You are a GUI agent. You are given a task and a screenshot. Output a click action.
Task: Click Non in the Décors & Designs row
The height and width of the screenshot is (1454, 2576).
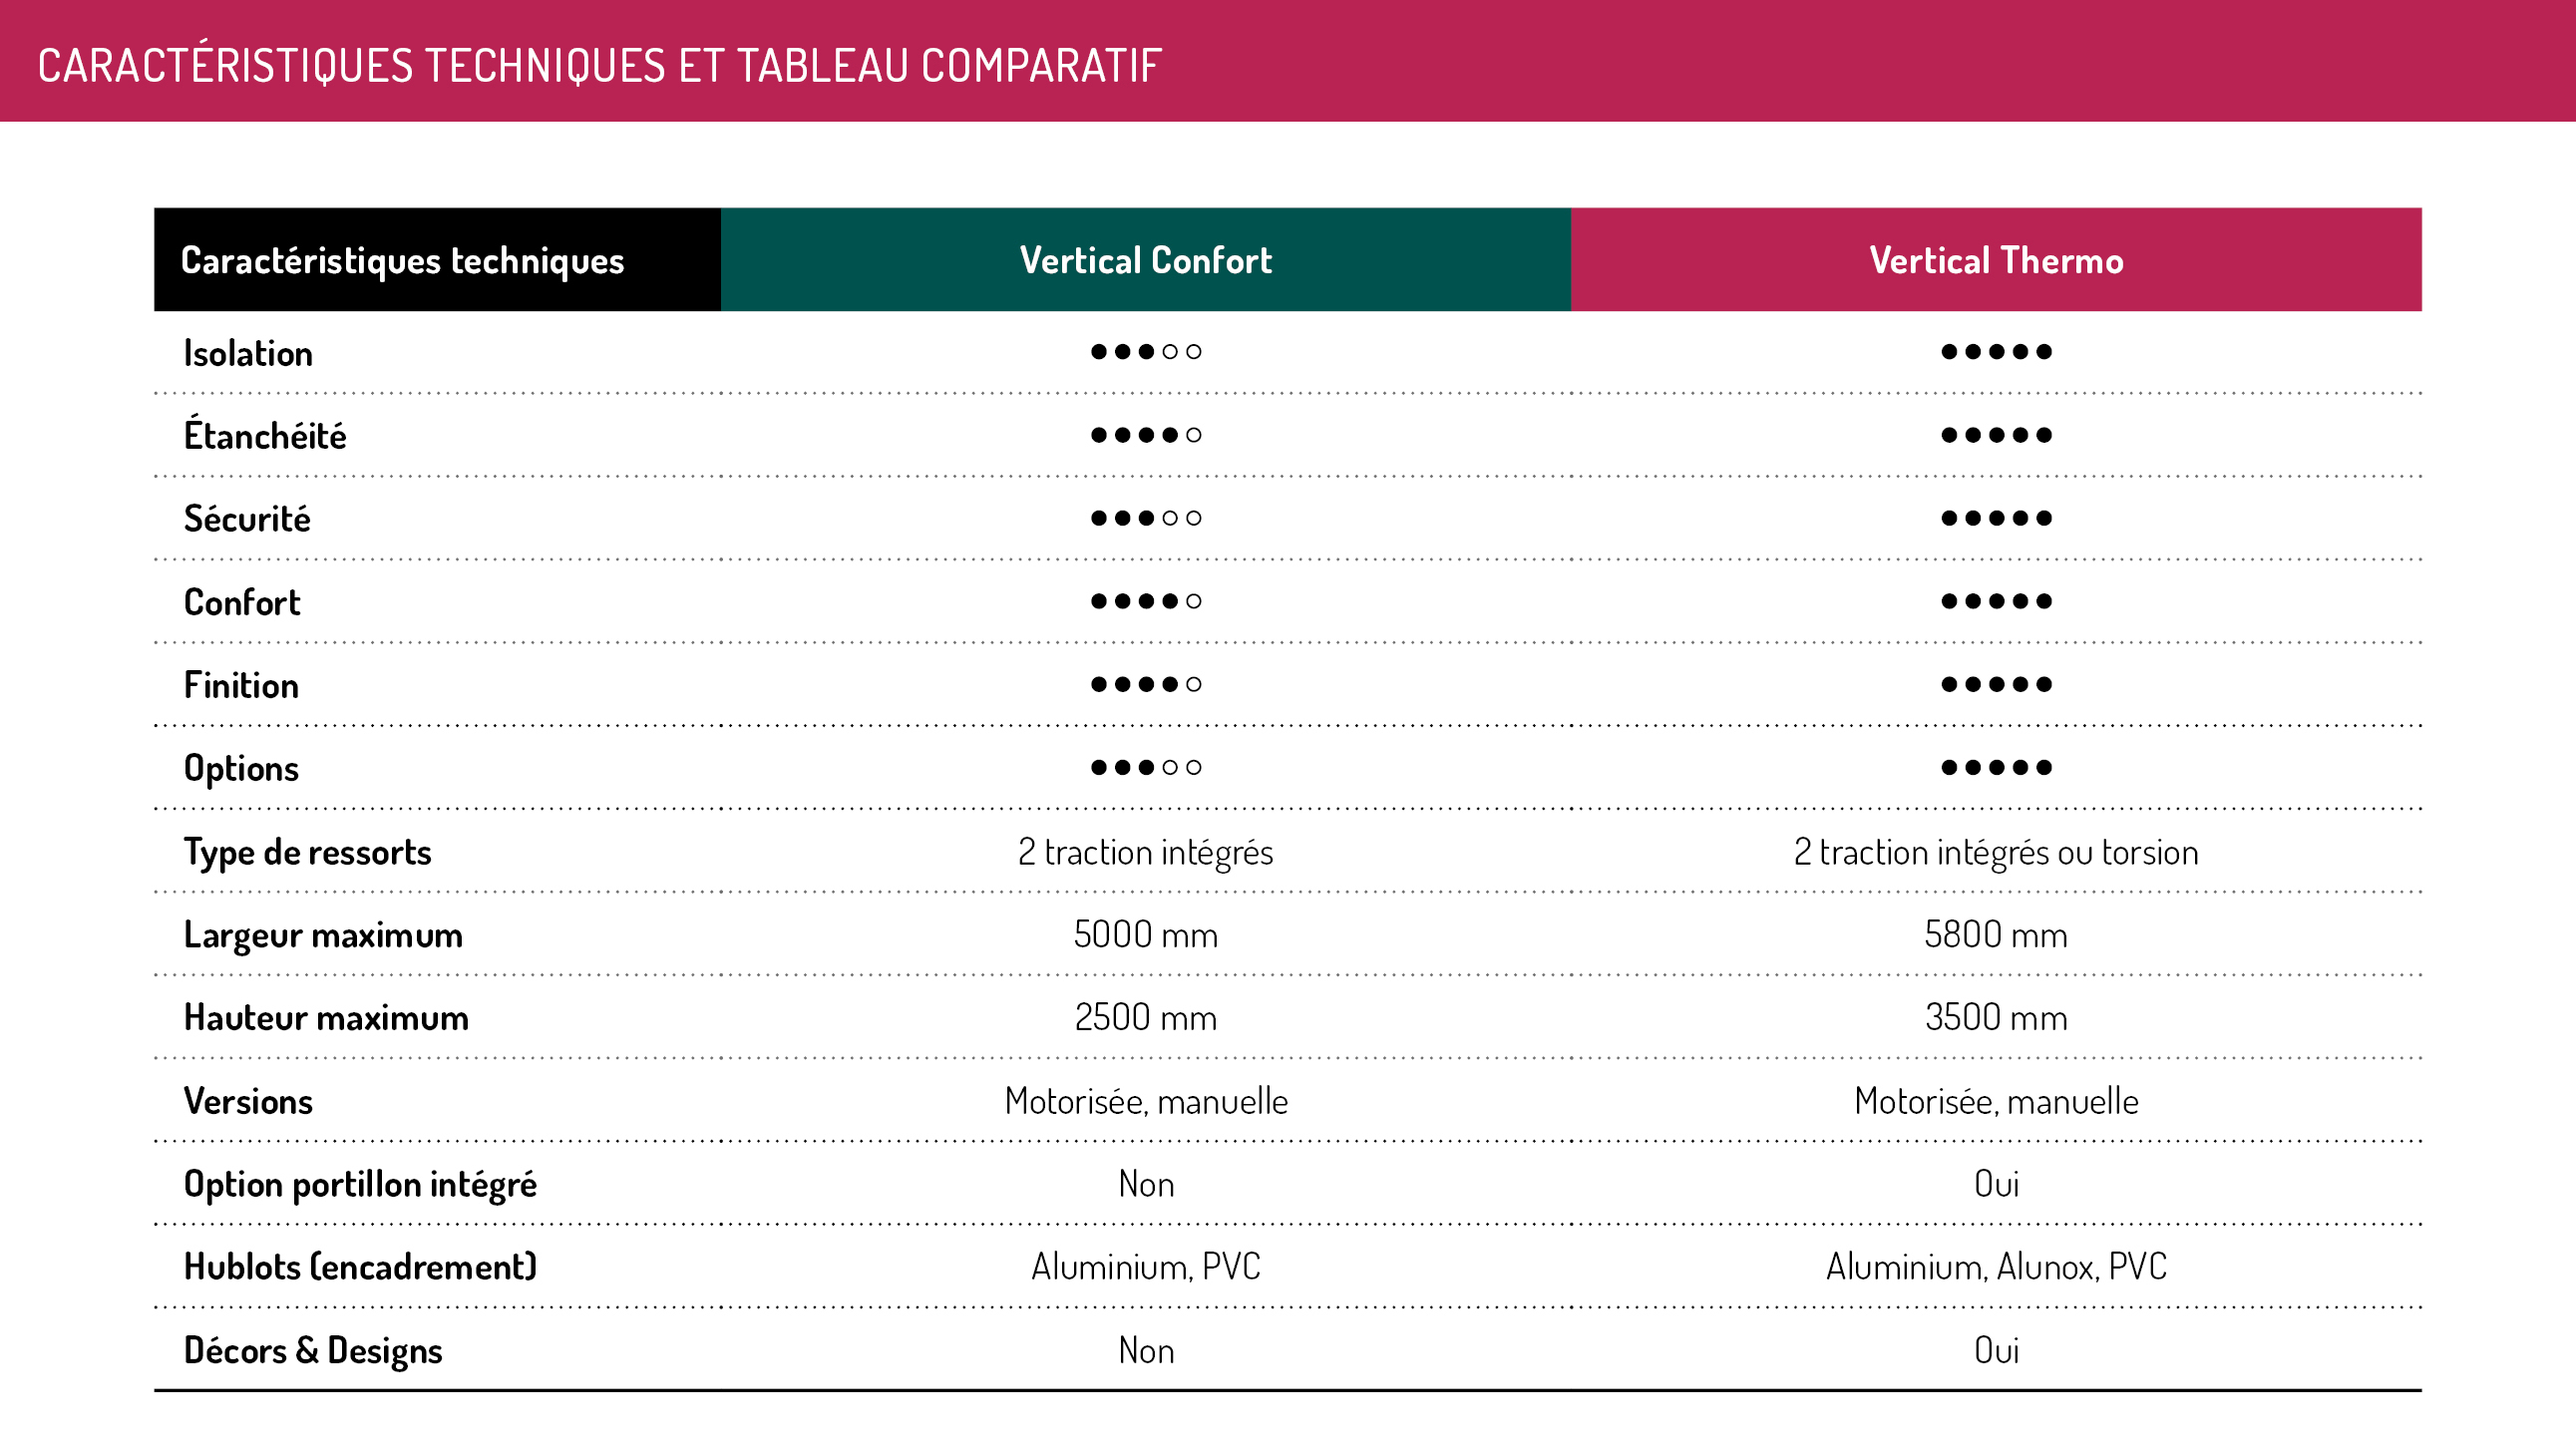[x=1146, y=1351]
